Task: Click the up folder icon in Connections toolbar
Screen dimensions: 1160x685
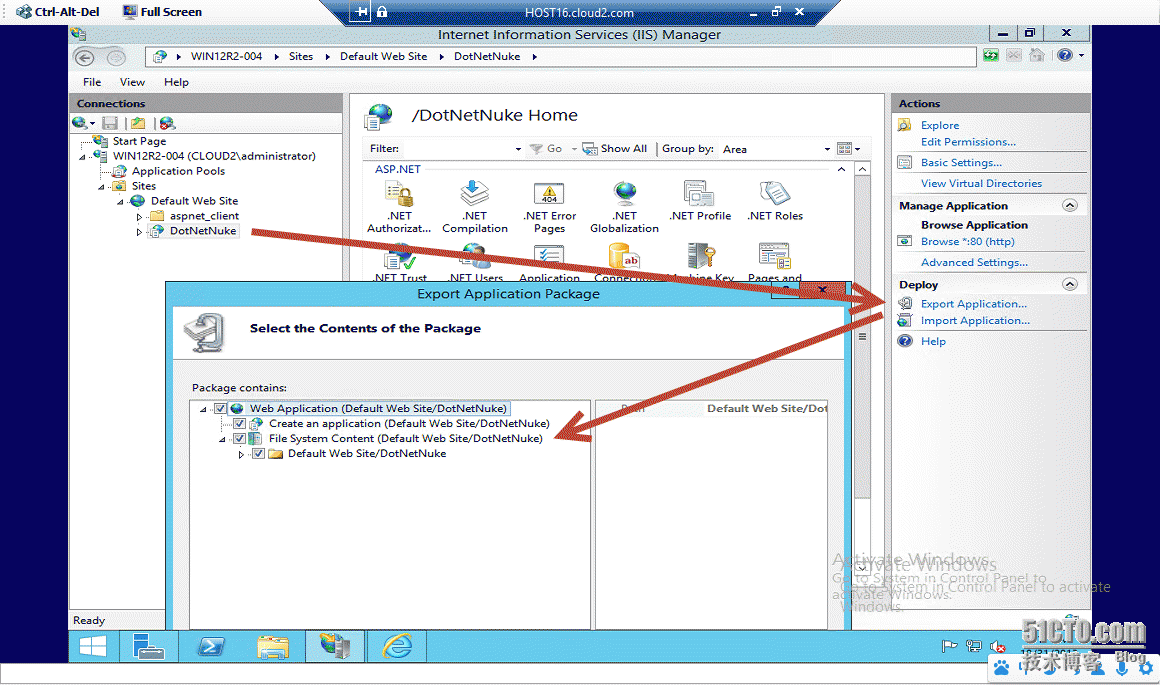Action: click(138, 123)
